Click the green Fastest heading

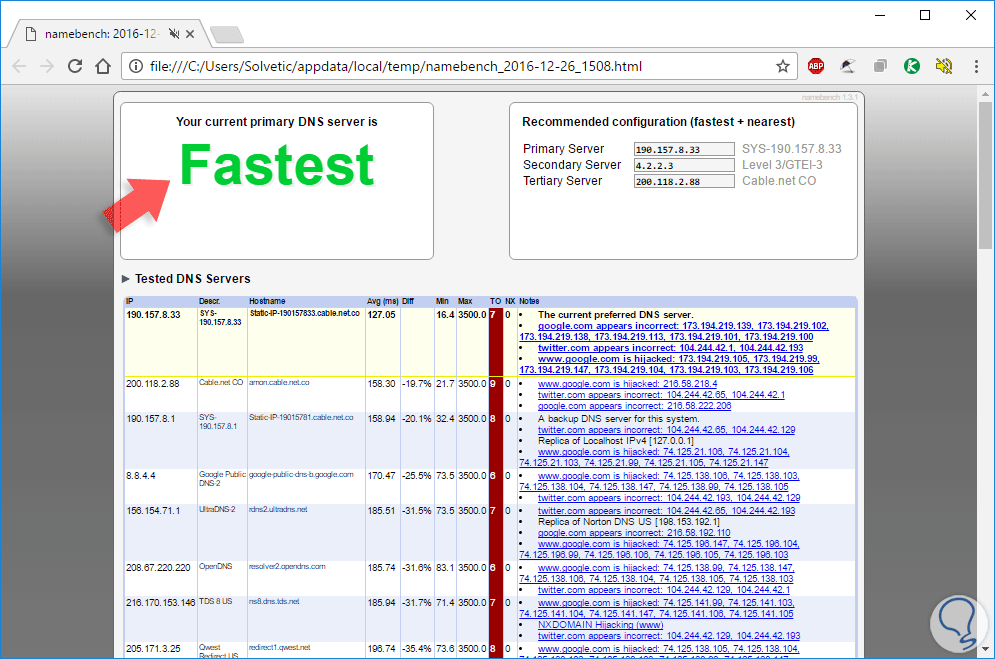click(277, 164)
